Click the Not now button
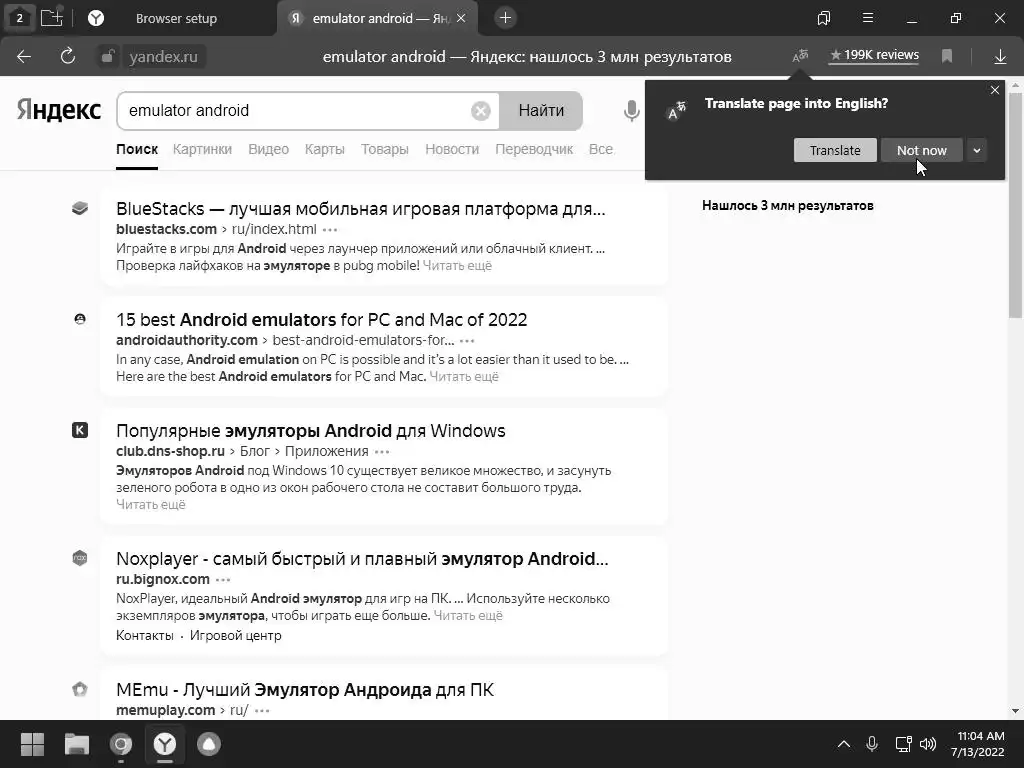The height and width of the screenshot is (768, 1024). pos(921,150)
